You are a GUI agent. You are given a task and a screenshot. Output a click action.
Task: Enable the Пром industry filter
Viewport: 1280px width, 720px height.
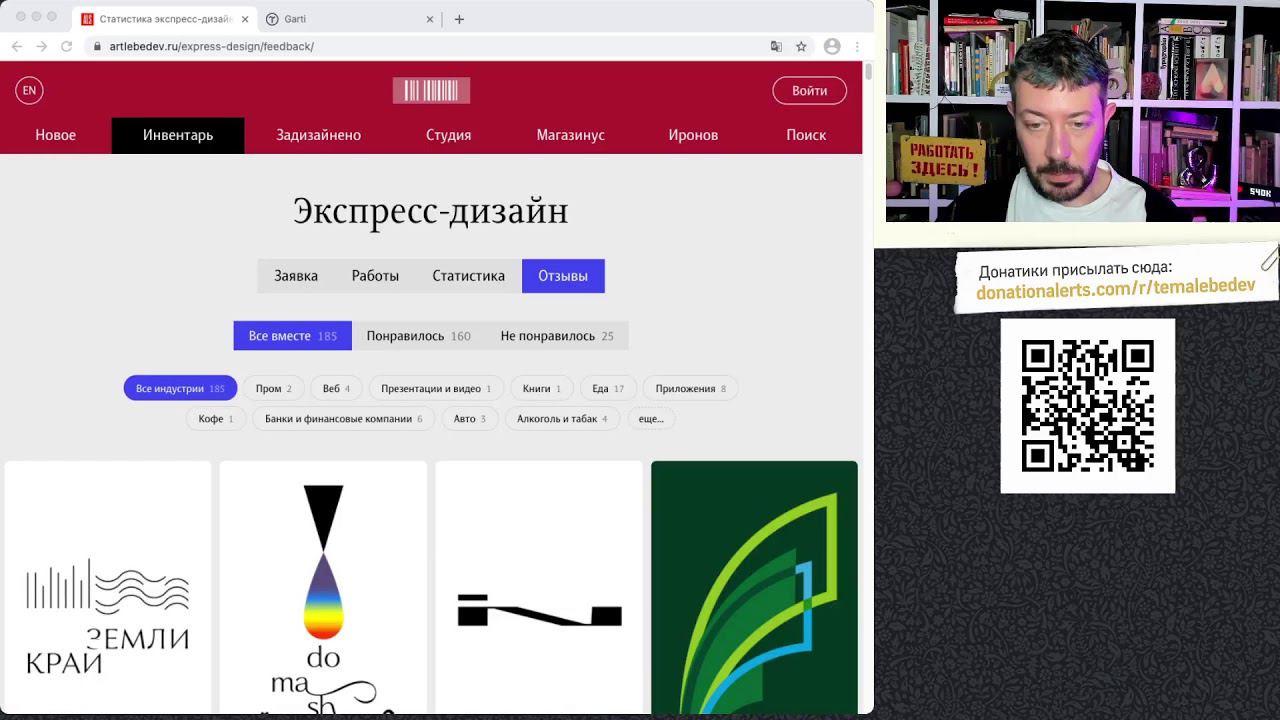pos(273,388)
